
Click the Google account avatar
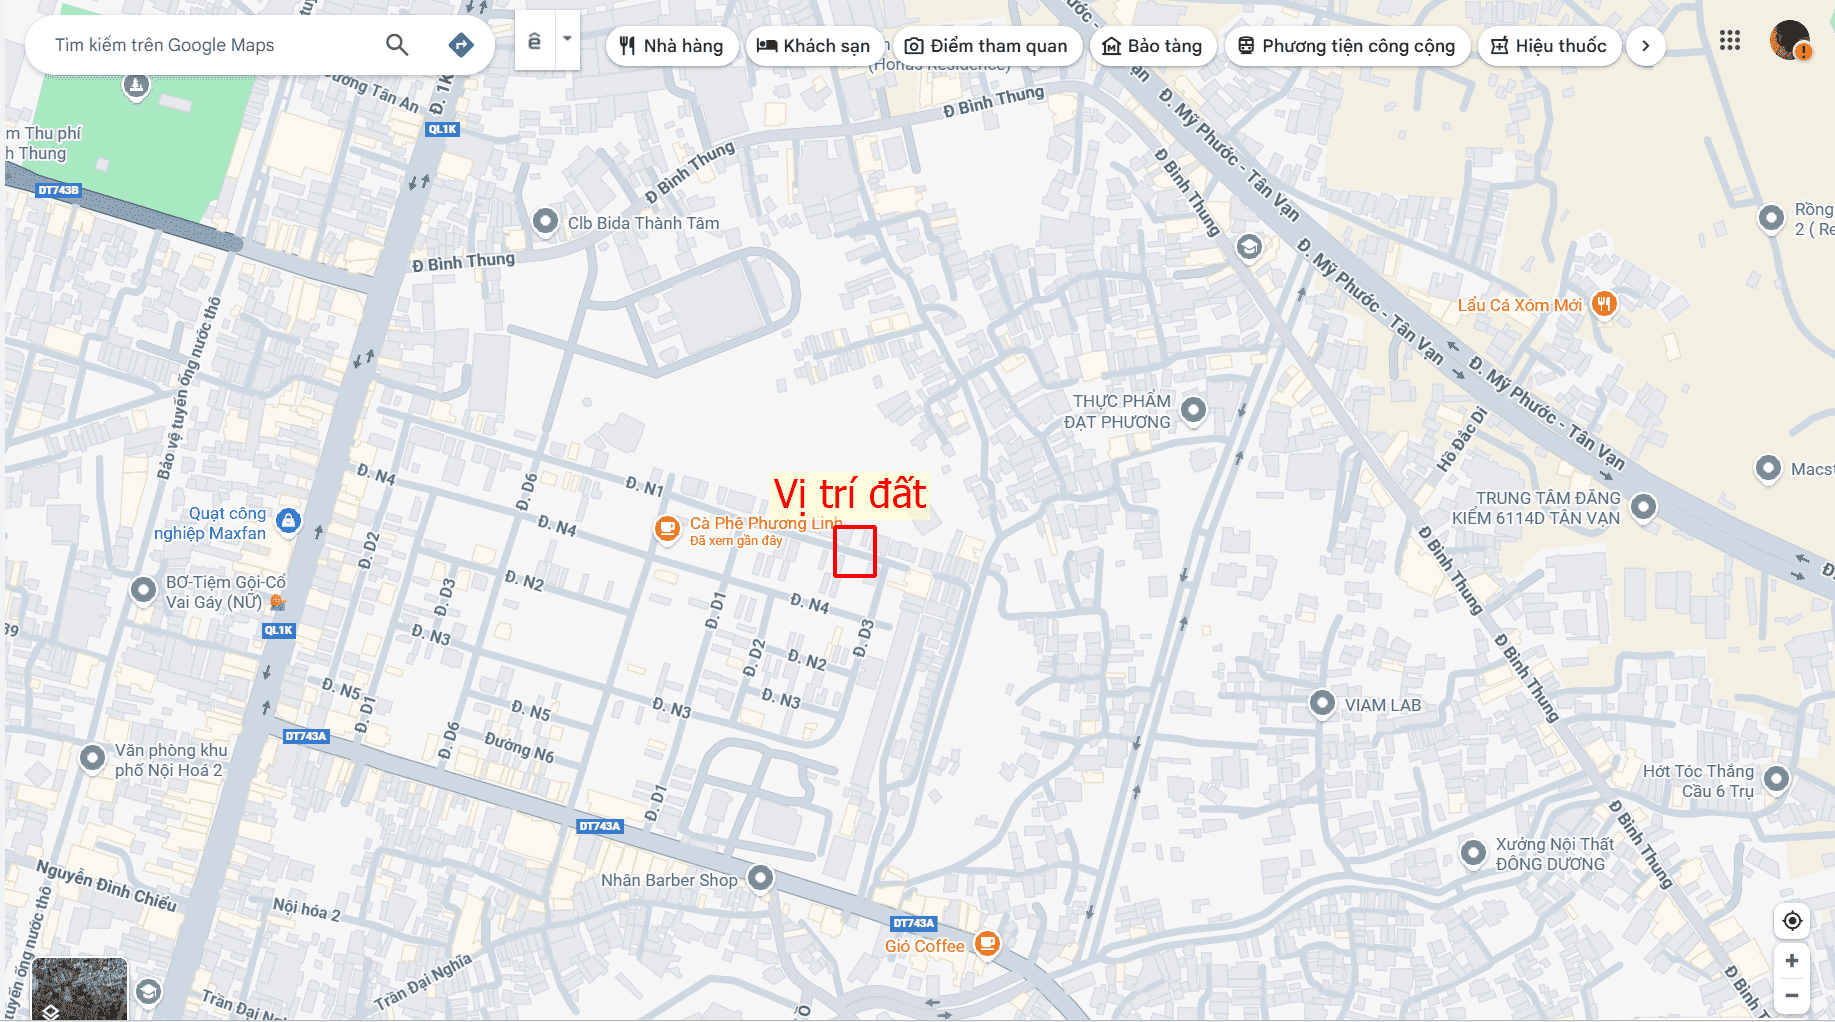[x=1789, y=41]
